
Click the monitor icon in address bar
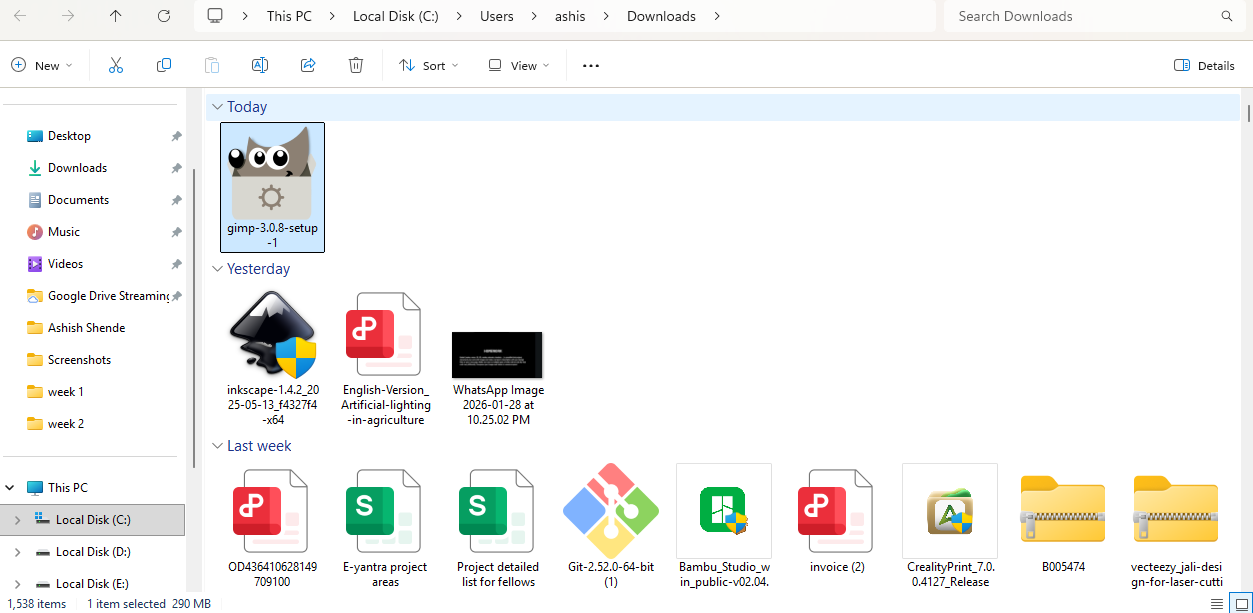pyautogui.click(x=214, y=16)
